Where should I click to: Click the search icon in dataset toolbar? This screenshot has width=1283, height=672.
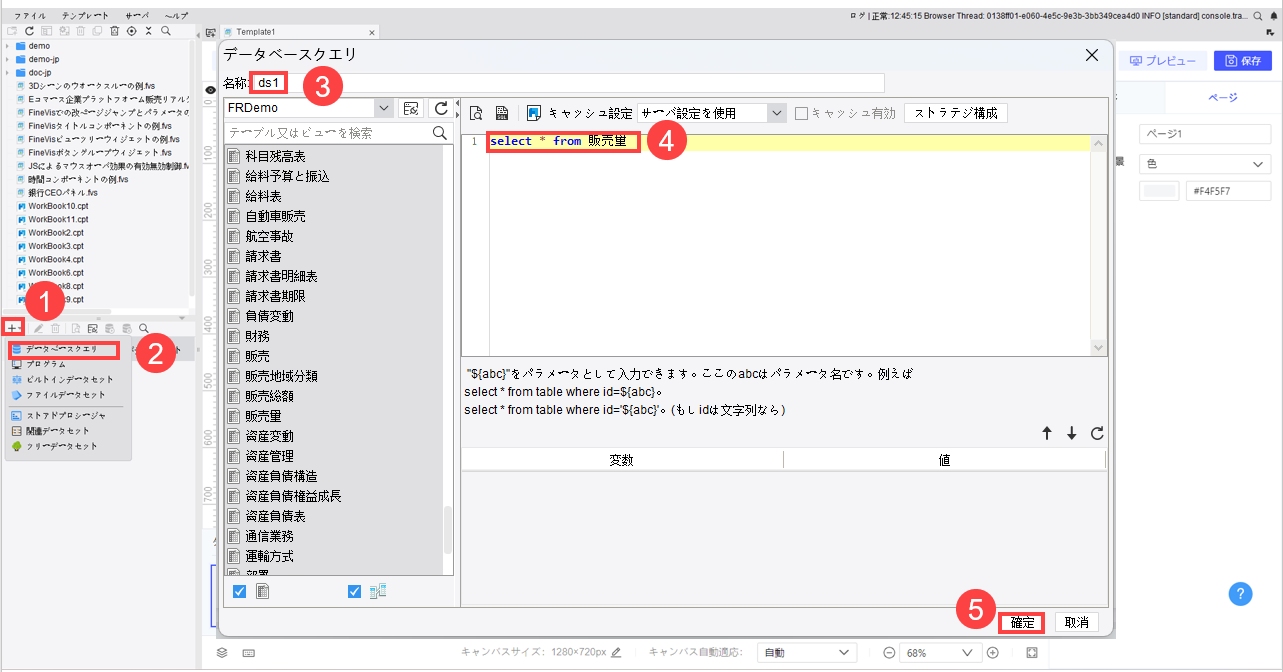(144, 328)
